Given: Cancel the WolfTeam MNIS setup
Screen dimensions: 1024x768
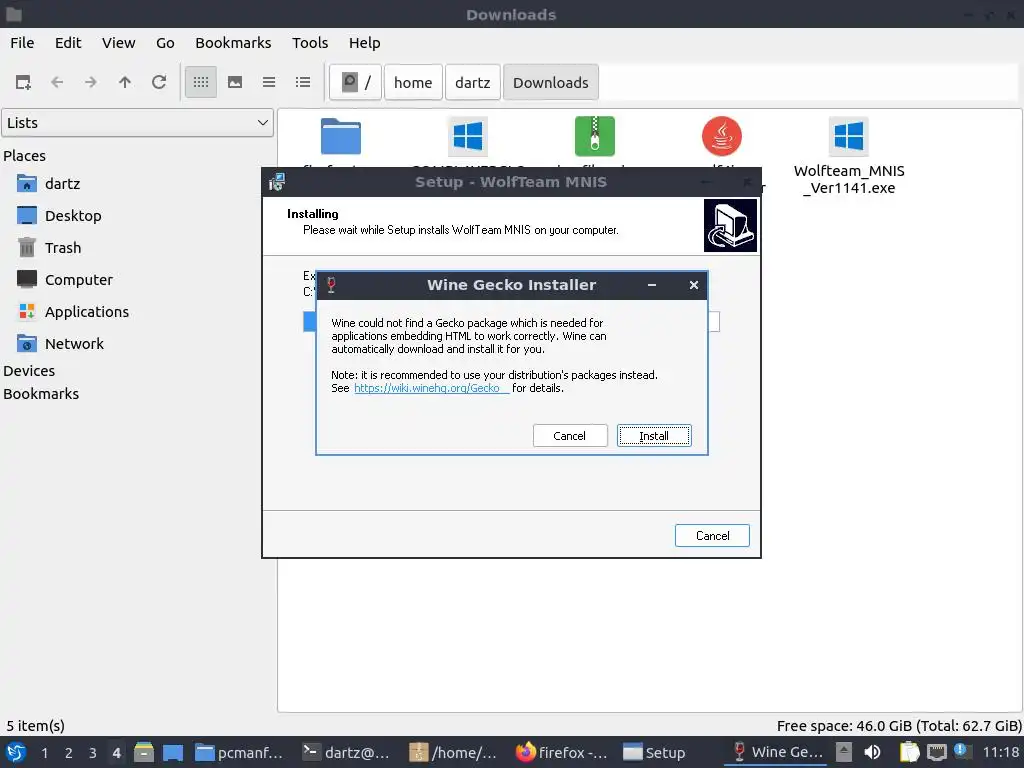Looking at the screenshot, I should pyautogui.click(x=712, y=536).
